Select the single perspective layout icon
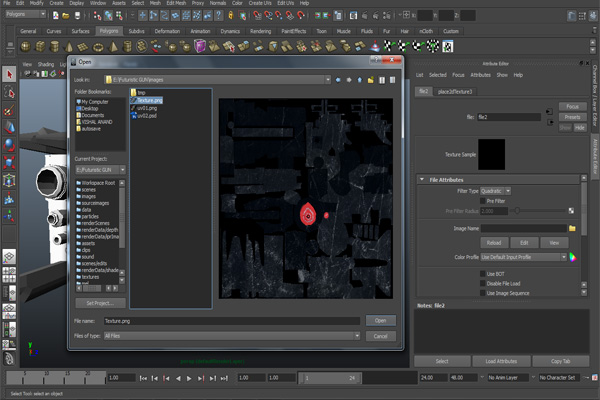 click(x=9, y=257)
